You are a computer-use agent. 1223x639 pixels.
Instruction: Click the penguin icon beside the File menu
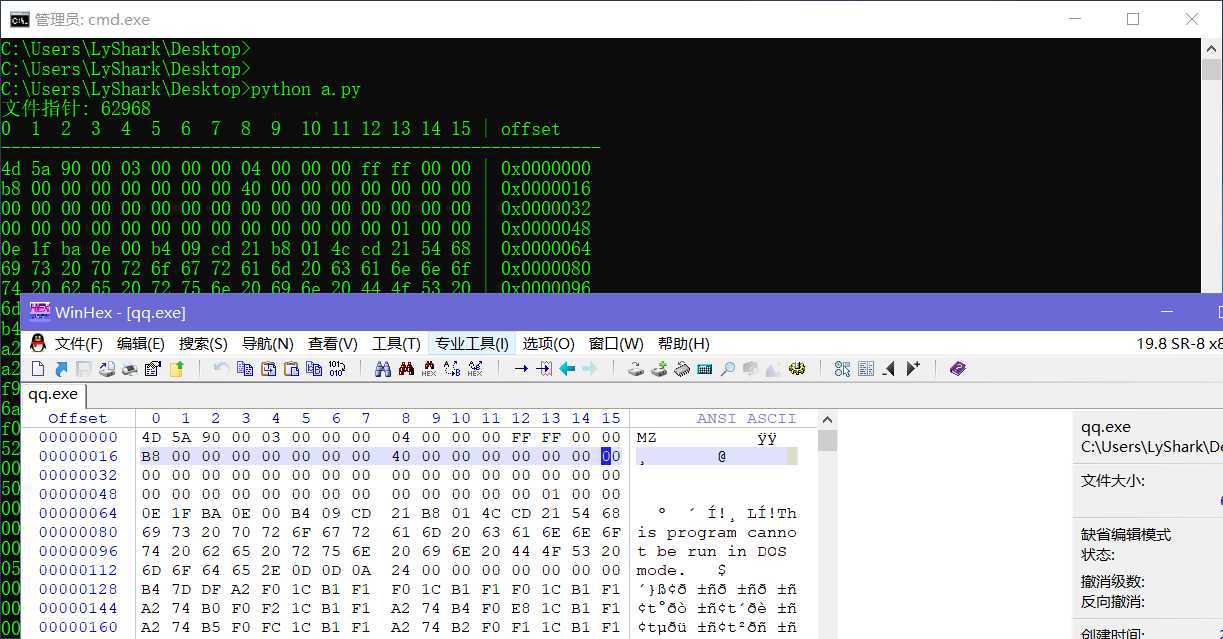(38, 343)
